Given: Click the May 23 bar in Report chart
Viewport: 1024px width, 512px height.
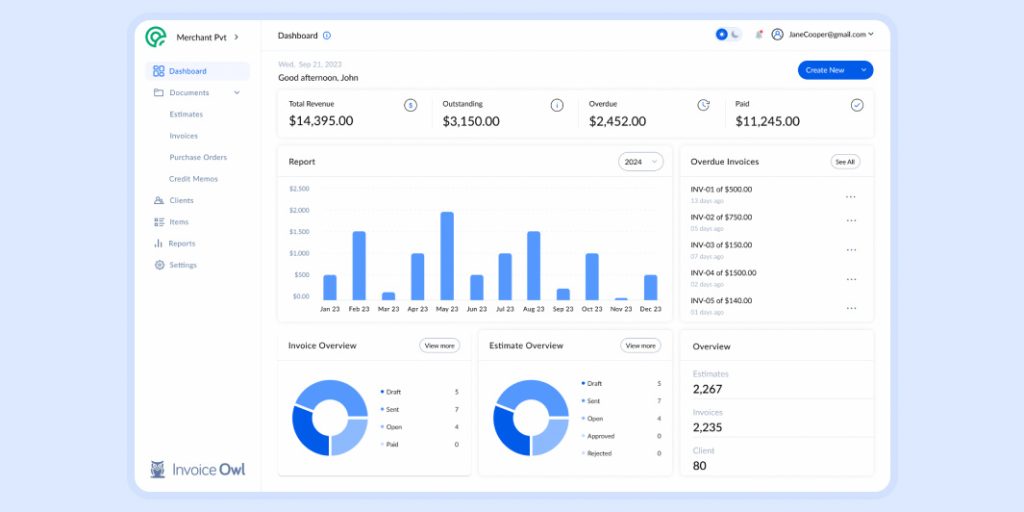Looking at the screenshot, I should (447, 256).
